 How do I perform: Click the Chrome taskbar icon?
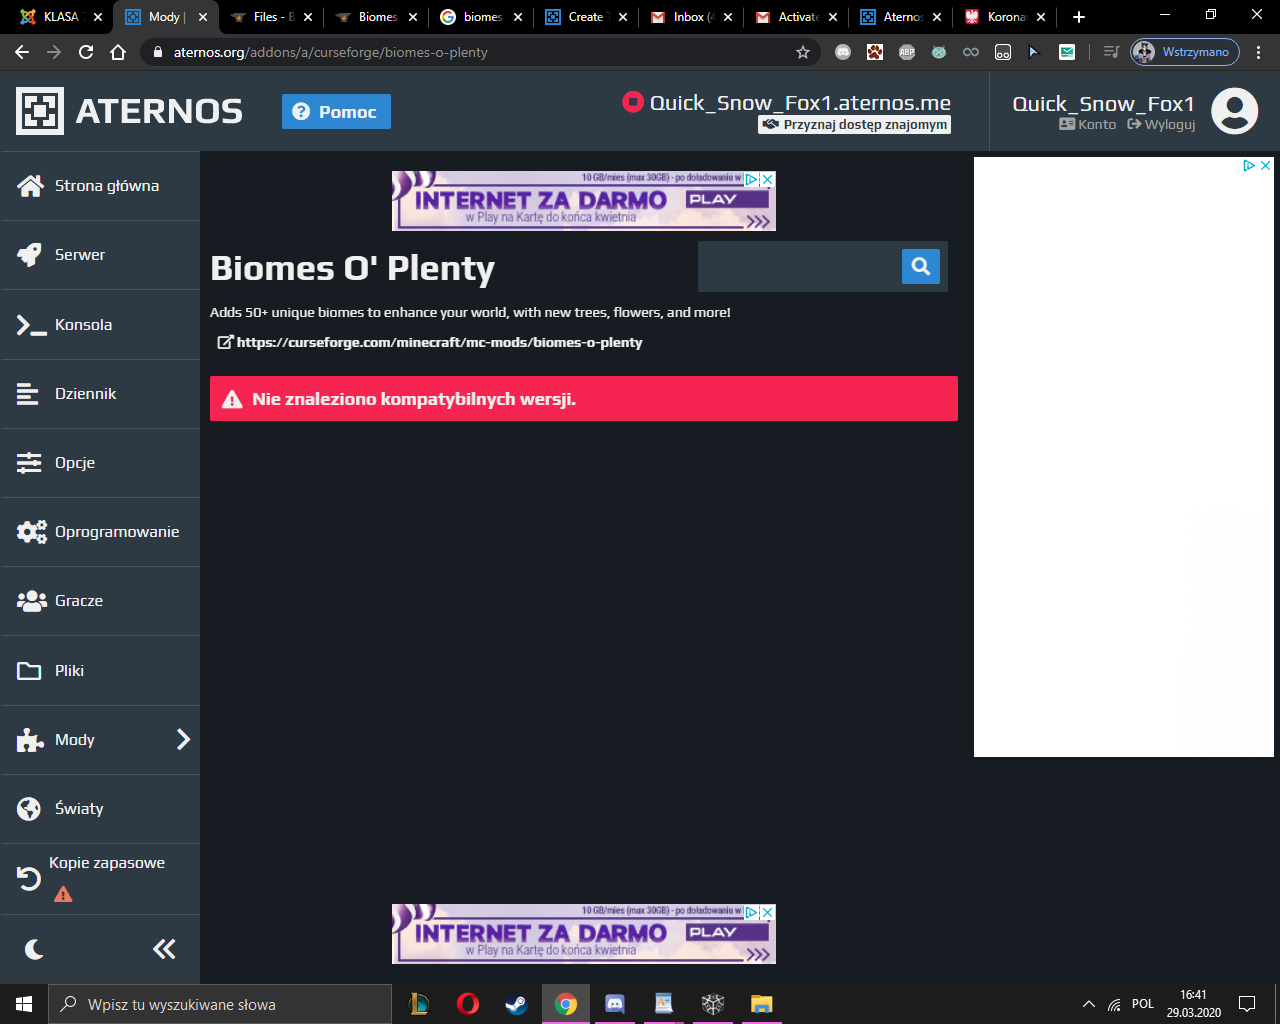[x=565, y=1004]
